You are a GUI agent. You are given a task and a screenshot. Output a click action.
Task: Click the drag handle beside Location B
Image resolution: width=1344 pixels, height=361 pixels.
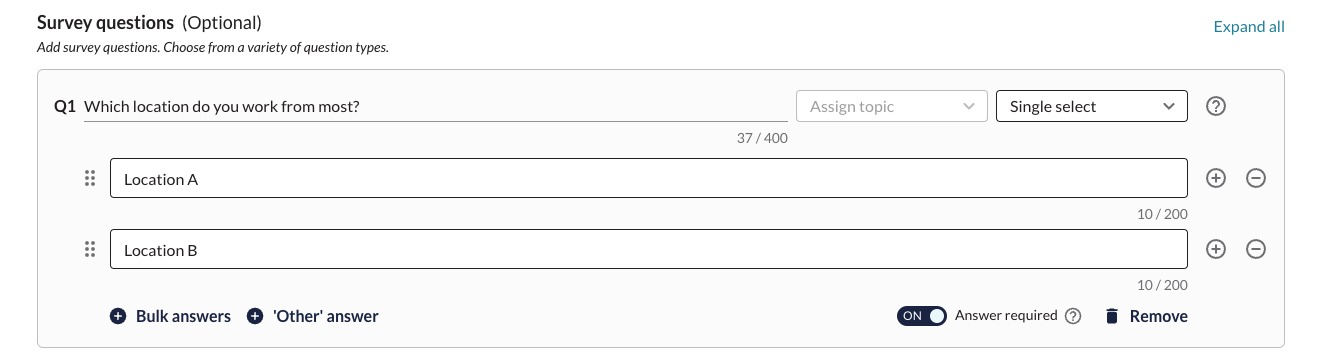90,250
